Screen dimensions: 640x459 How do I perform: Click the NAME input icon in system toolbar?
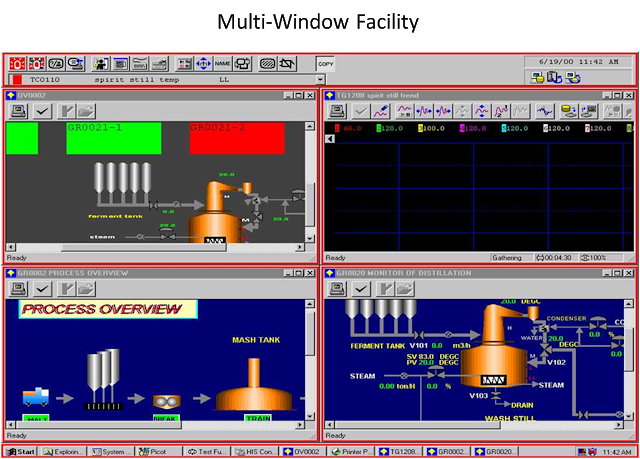222,63
